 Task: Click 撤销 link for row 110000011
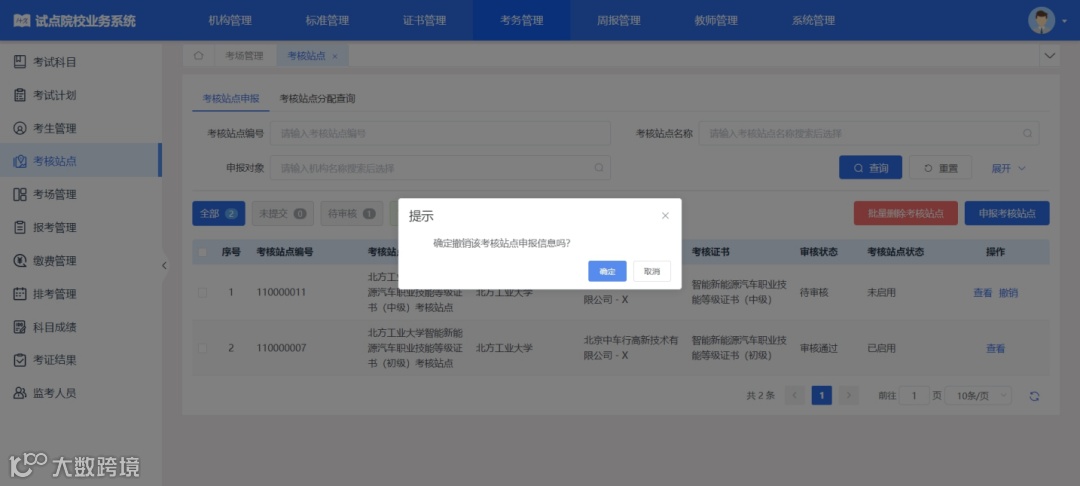1008,293
